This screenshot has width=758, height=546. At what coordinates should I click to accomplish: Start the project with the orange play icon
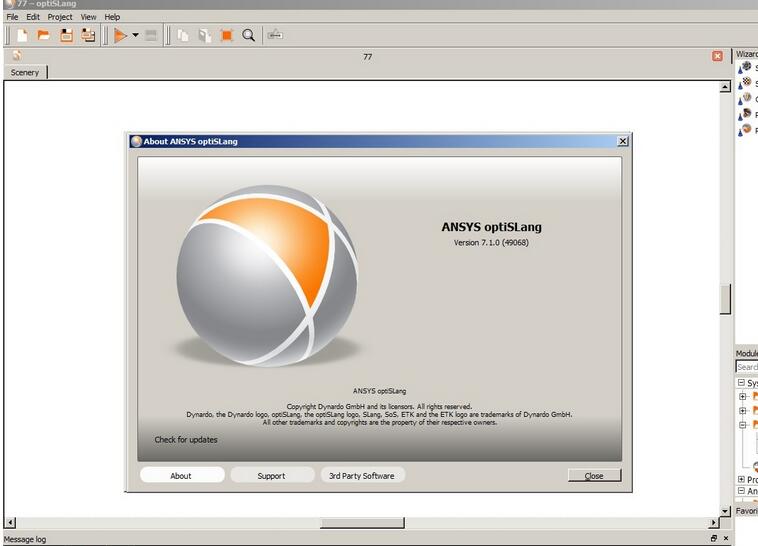pyautogui.click(x=120, y=35)
